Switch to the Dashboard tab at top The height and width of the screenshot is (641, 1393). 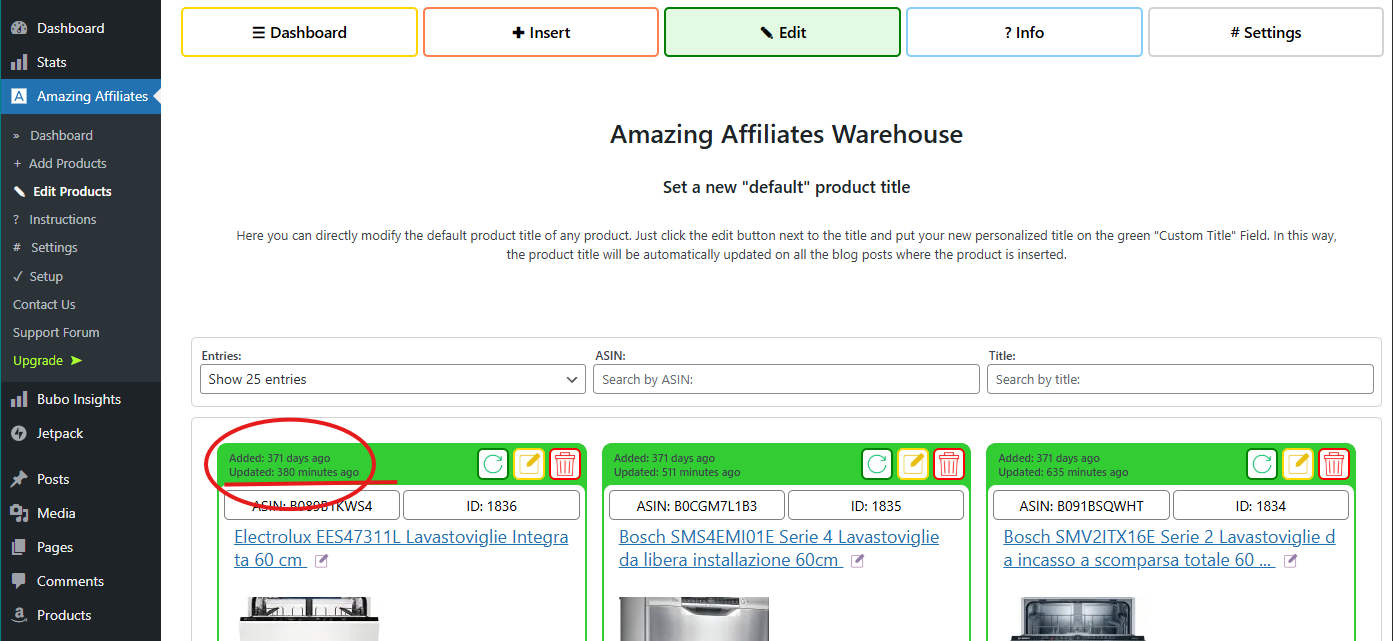click(x=299, y=32)
